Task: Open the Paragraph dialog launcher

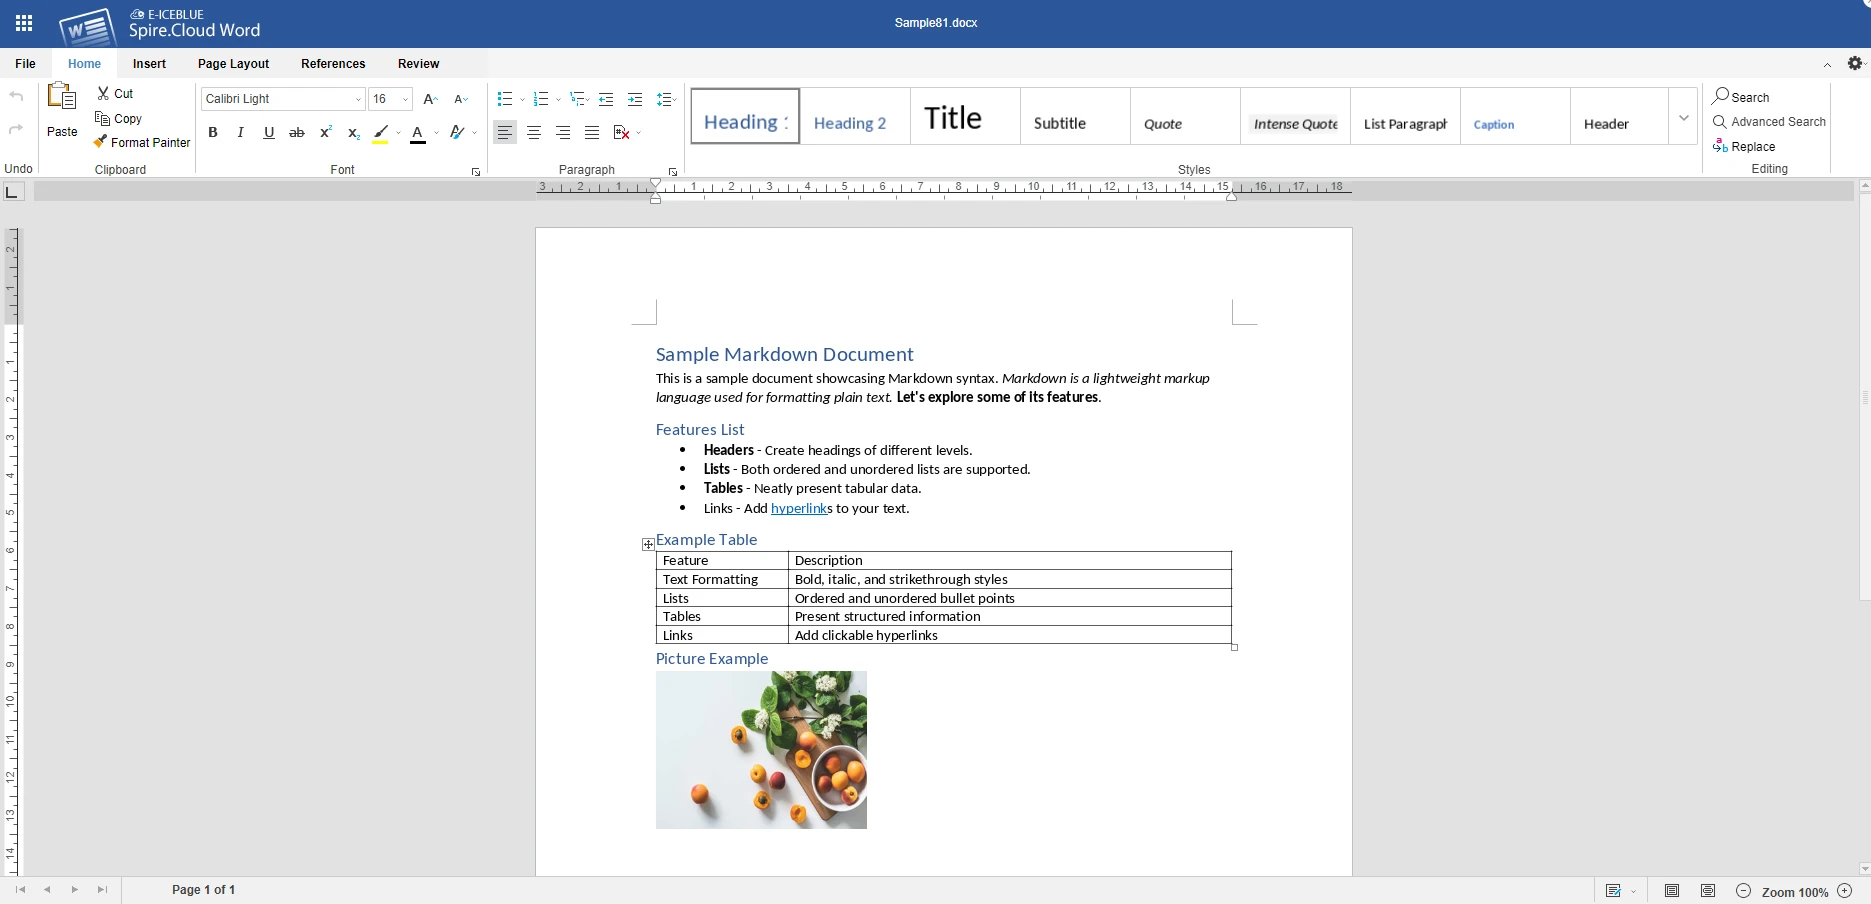Action: (673, 172)
